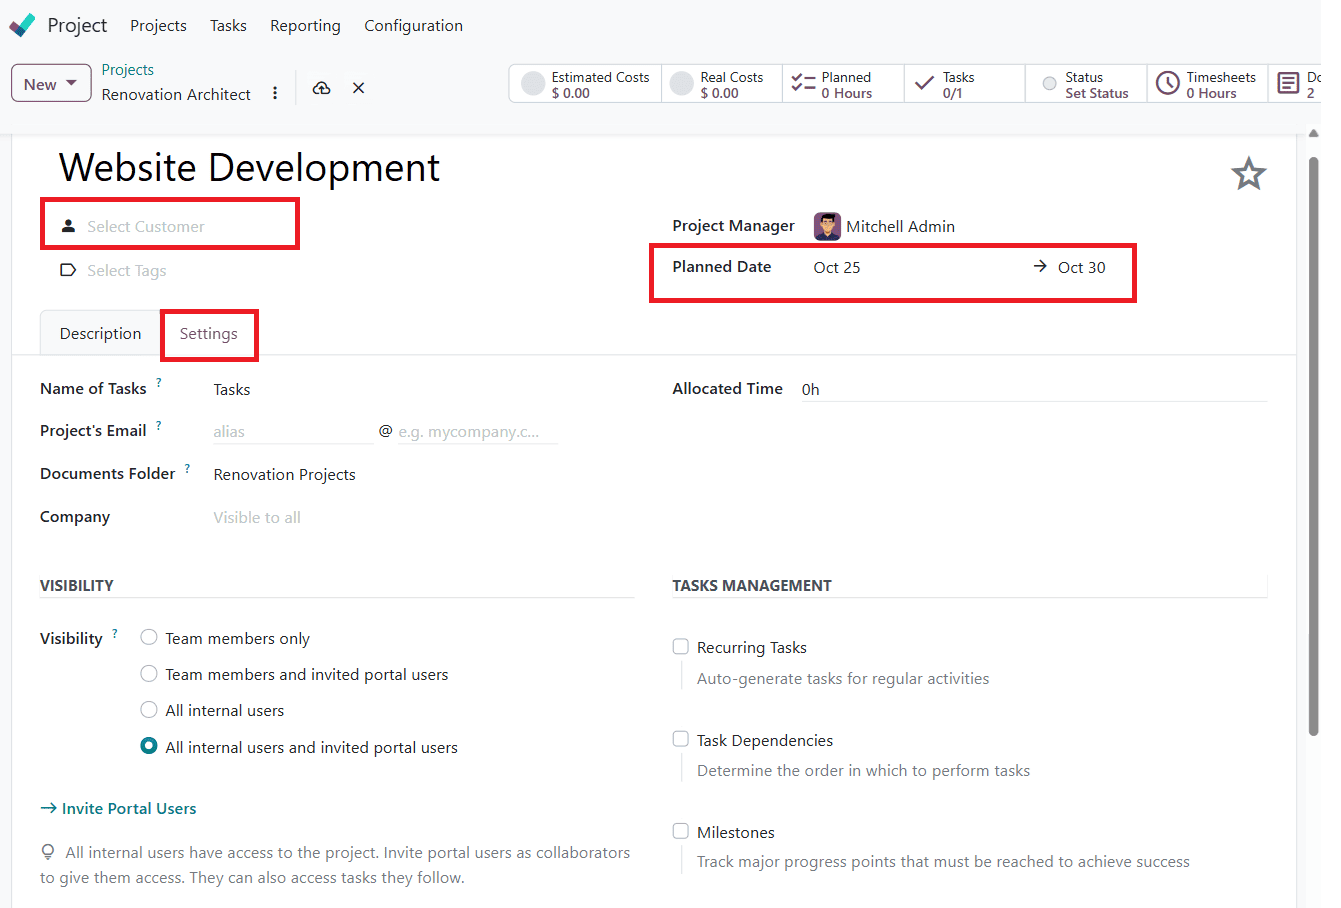
Task: Open the Estimated Costs stat button
Action: click(x=585, y=84)
